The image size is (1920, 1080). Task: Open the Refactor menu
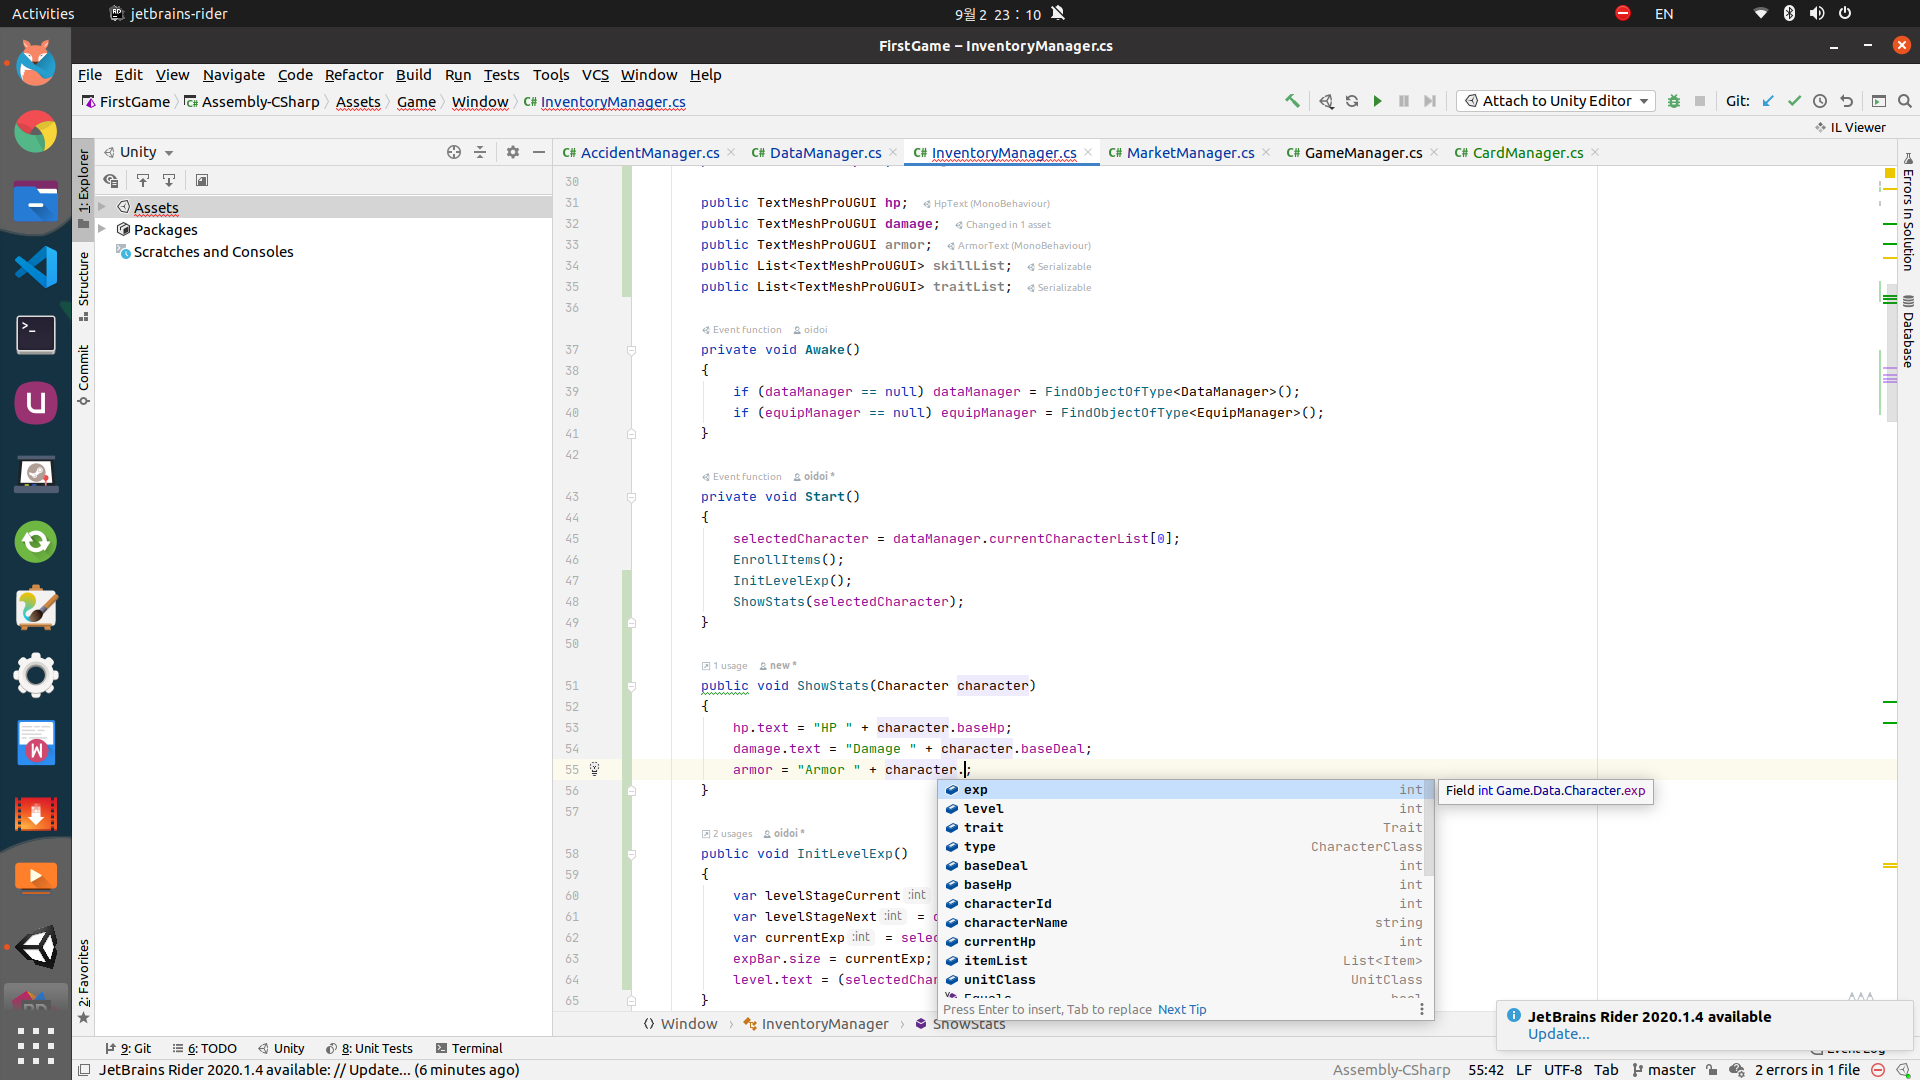click(354, 75)
